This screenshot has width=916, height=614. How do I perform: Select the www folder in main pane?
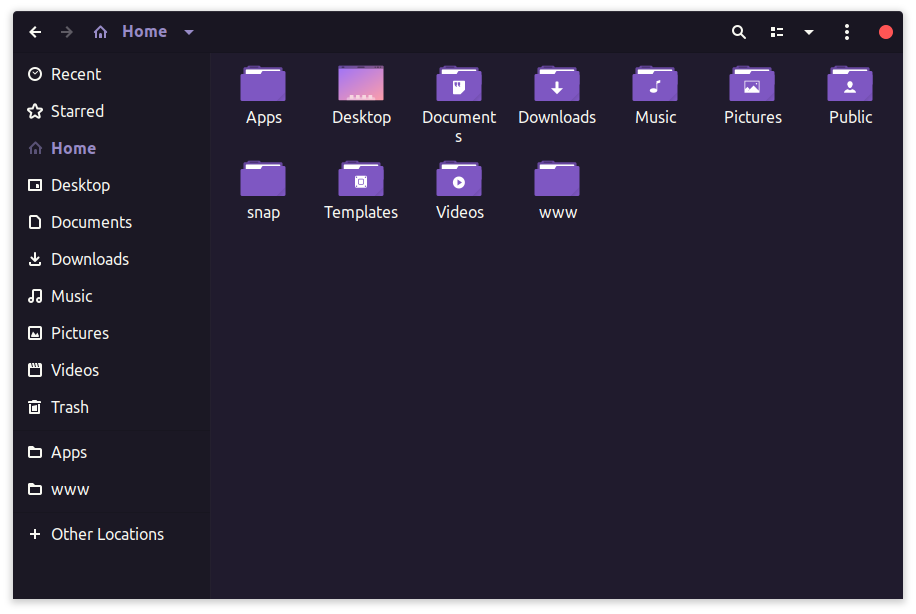(x=557, y=179)
